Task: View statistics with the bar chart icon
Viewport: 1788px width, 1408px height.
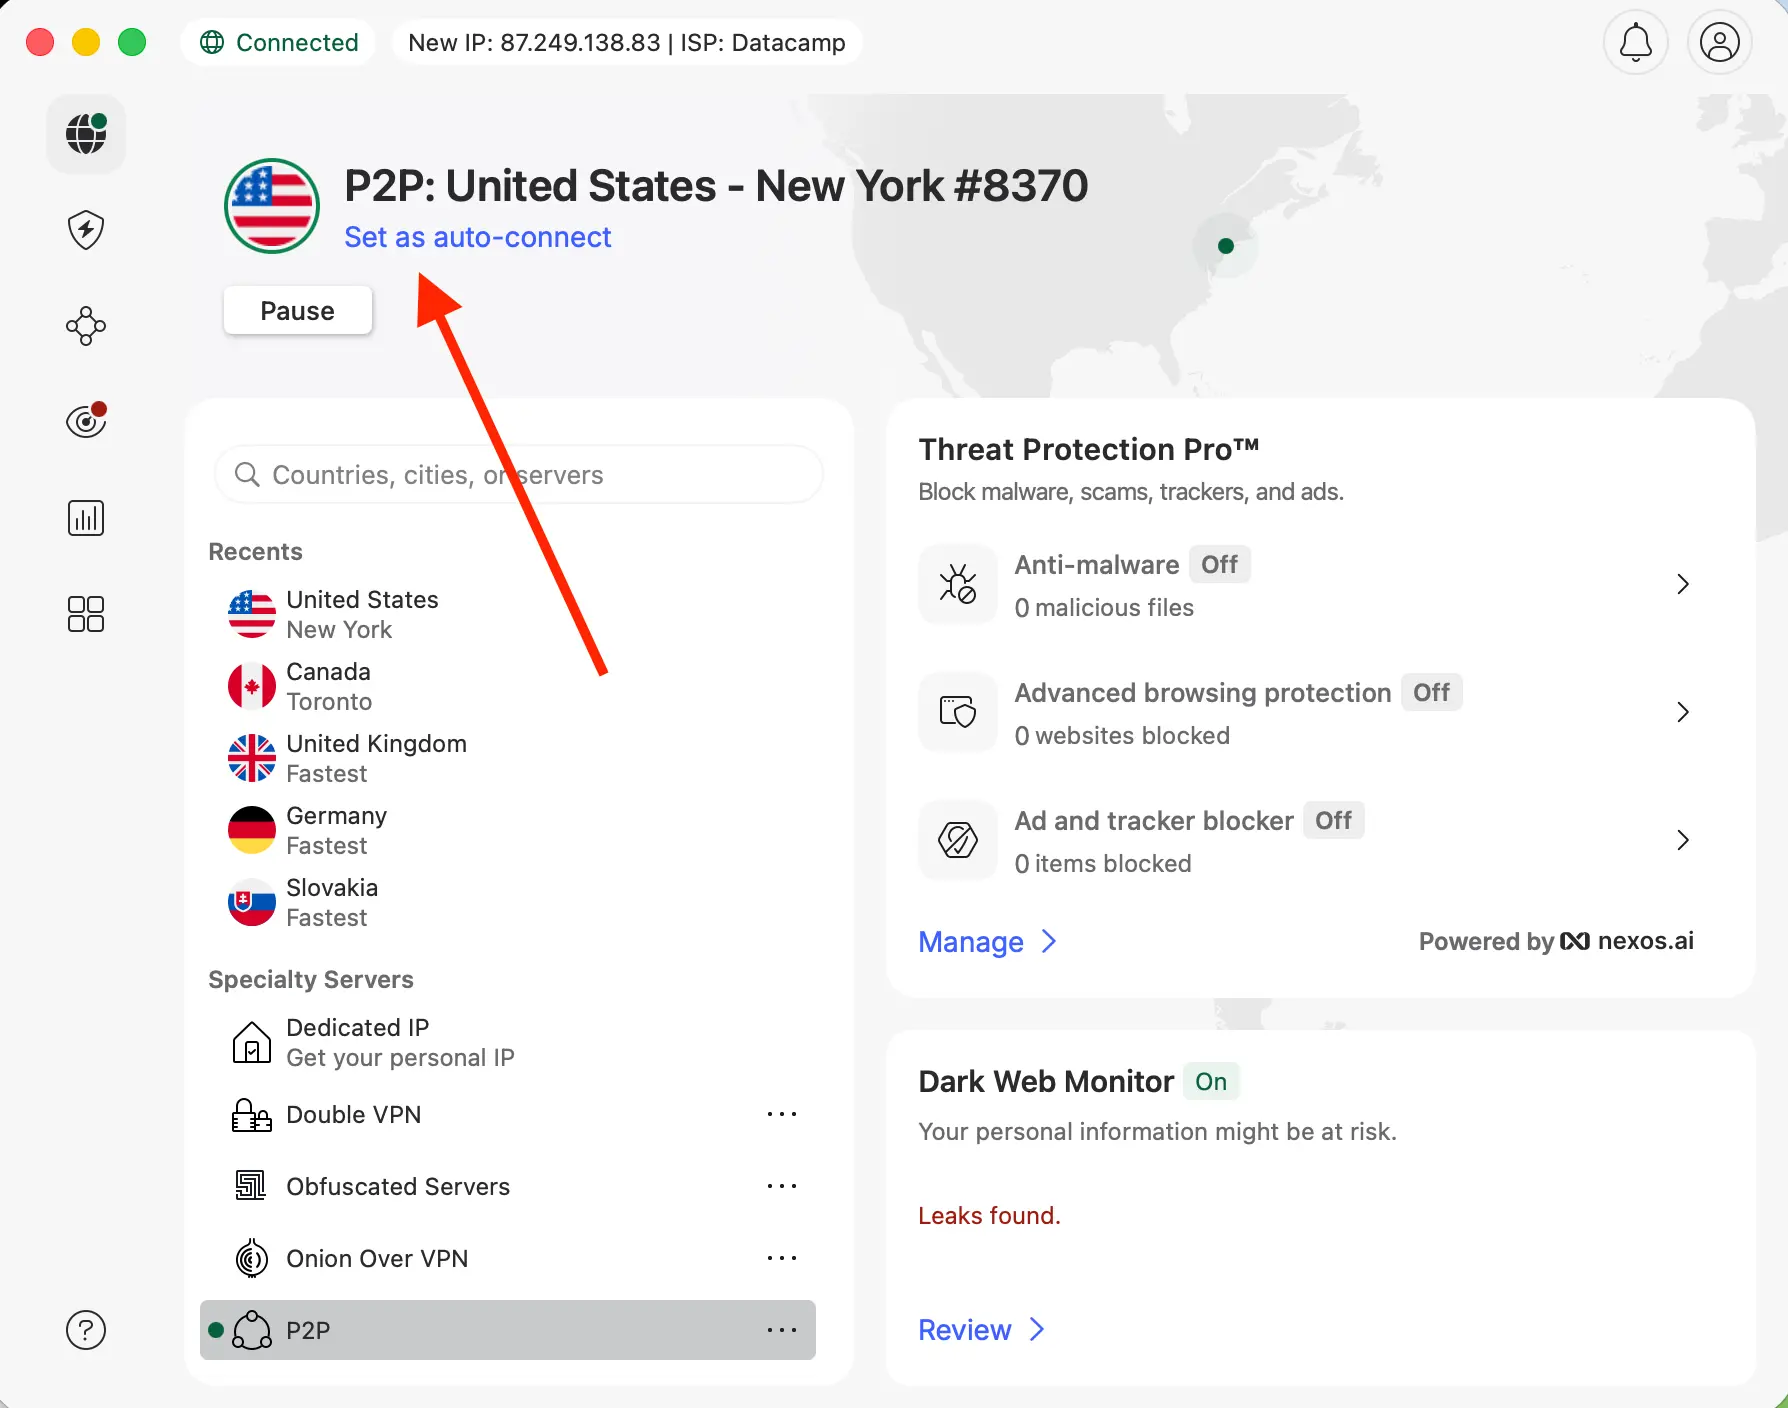Action: (86, 517)
